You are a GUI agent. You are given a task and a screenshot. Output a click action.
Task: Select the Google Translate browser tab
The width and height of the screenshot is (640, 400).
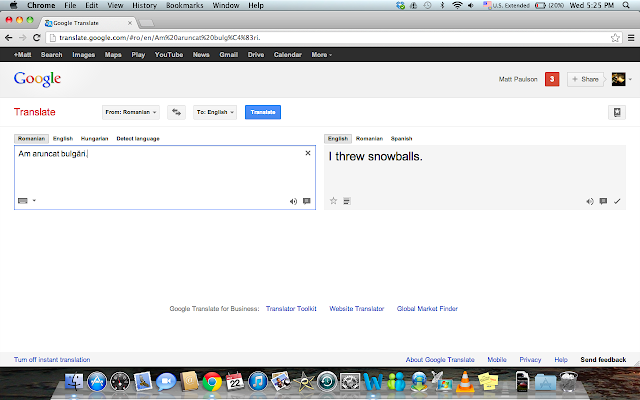[x=89, y=23]
